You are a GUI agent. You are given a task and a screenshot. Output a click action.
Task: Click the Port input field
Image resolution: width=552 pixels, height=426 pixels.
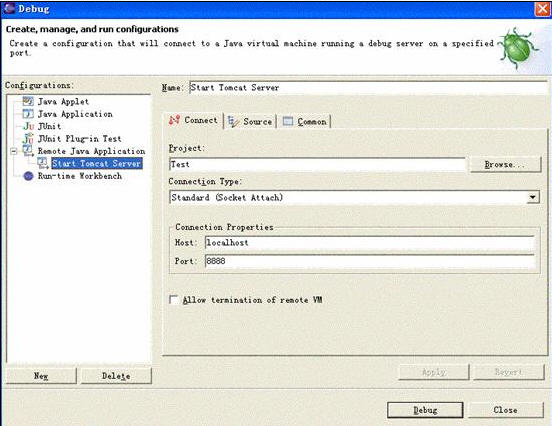(x=370, y=261)
